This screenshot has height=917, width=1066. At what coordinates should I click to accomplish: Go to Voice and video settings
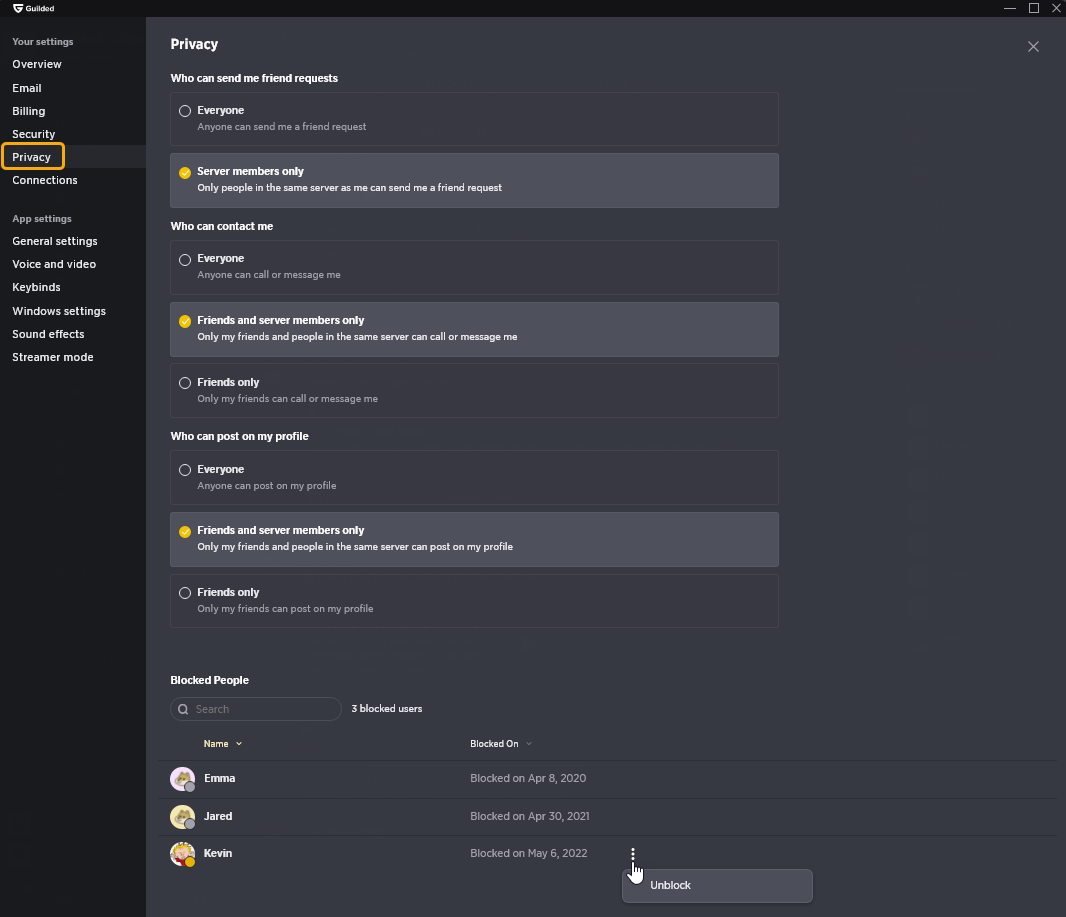tap(54, 264)
